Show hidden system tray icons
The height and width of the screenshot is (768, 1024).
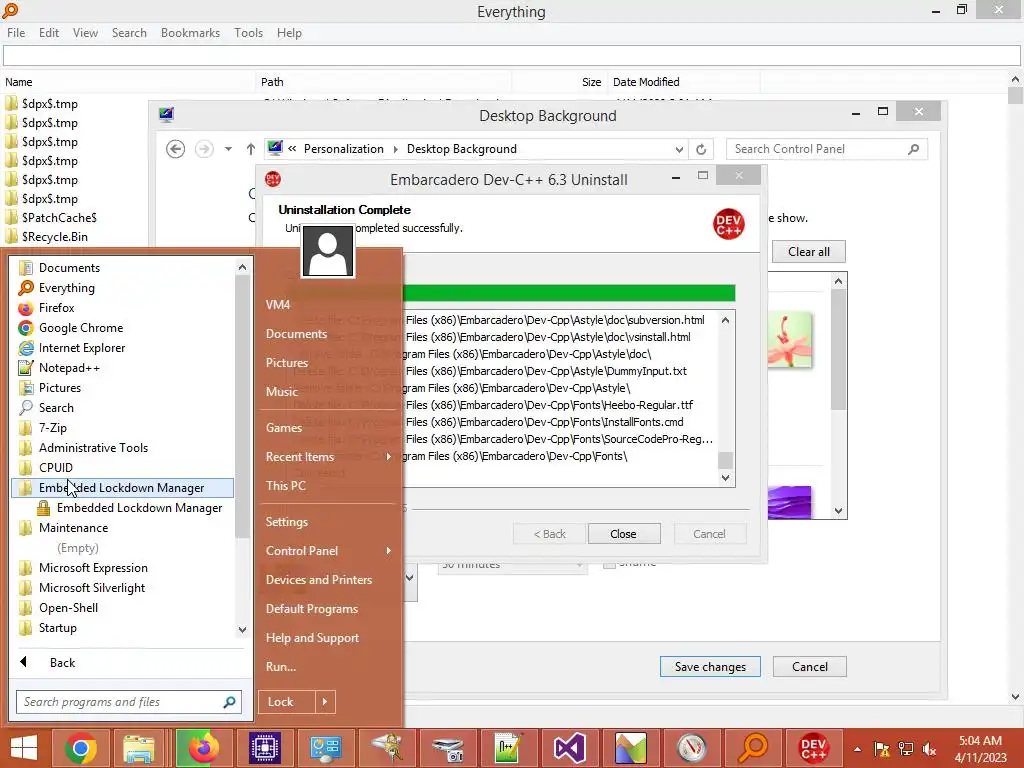click(x=857, y=749)
